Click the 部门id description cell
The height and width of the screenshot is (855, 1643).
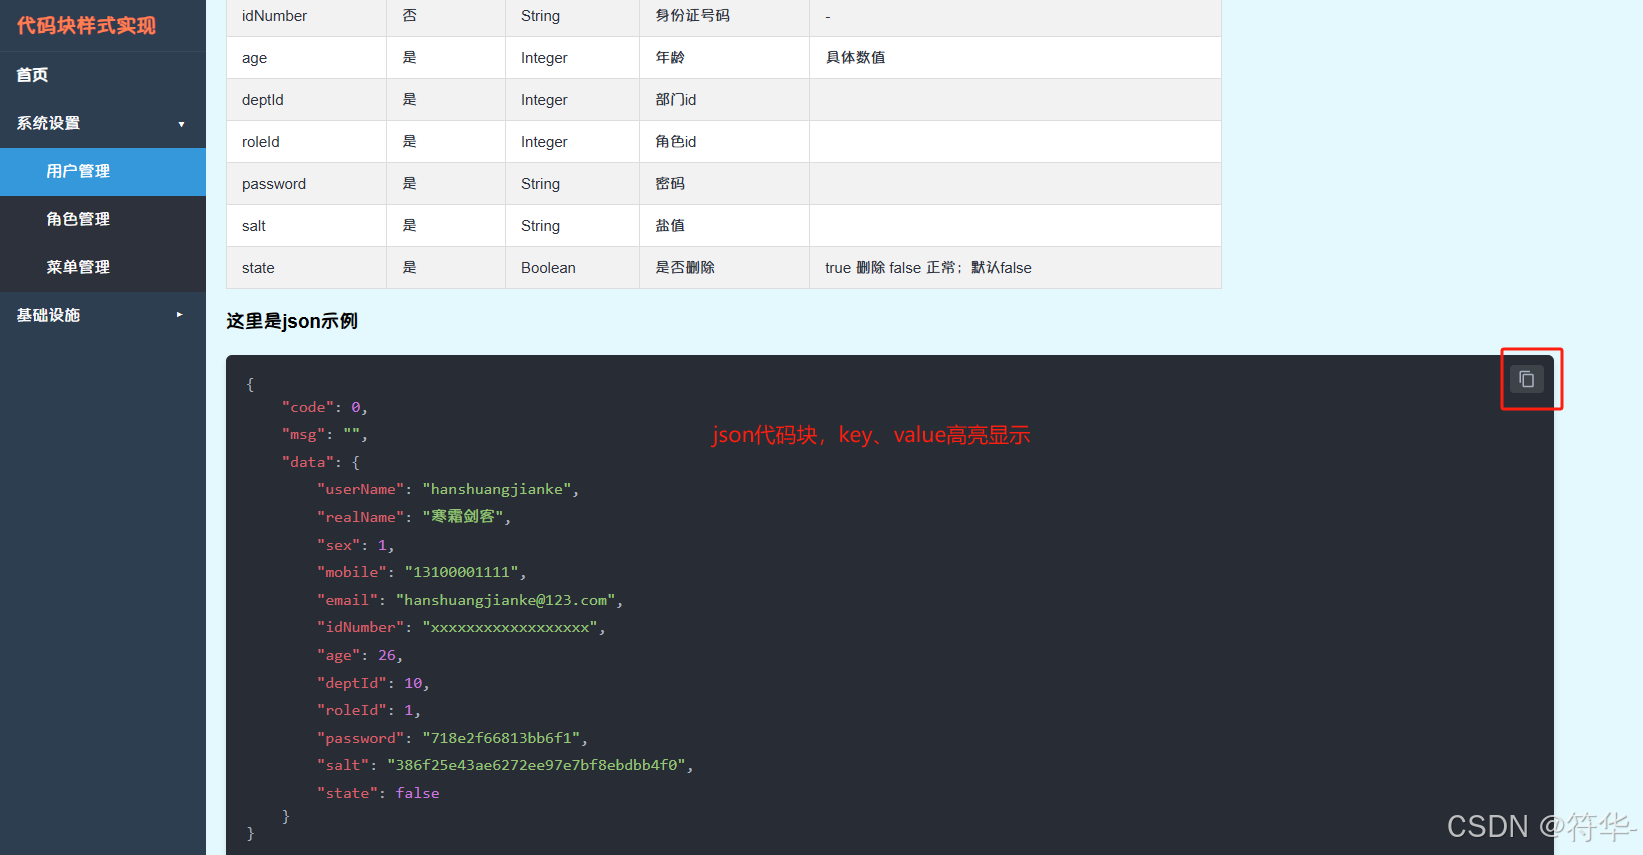click(x=724, y=100)
